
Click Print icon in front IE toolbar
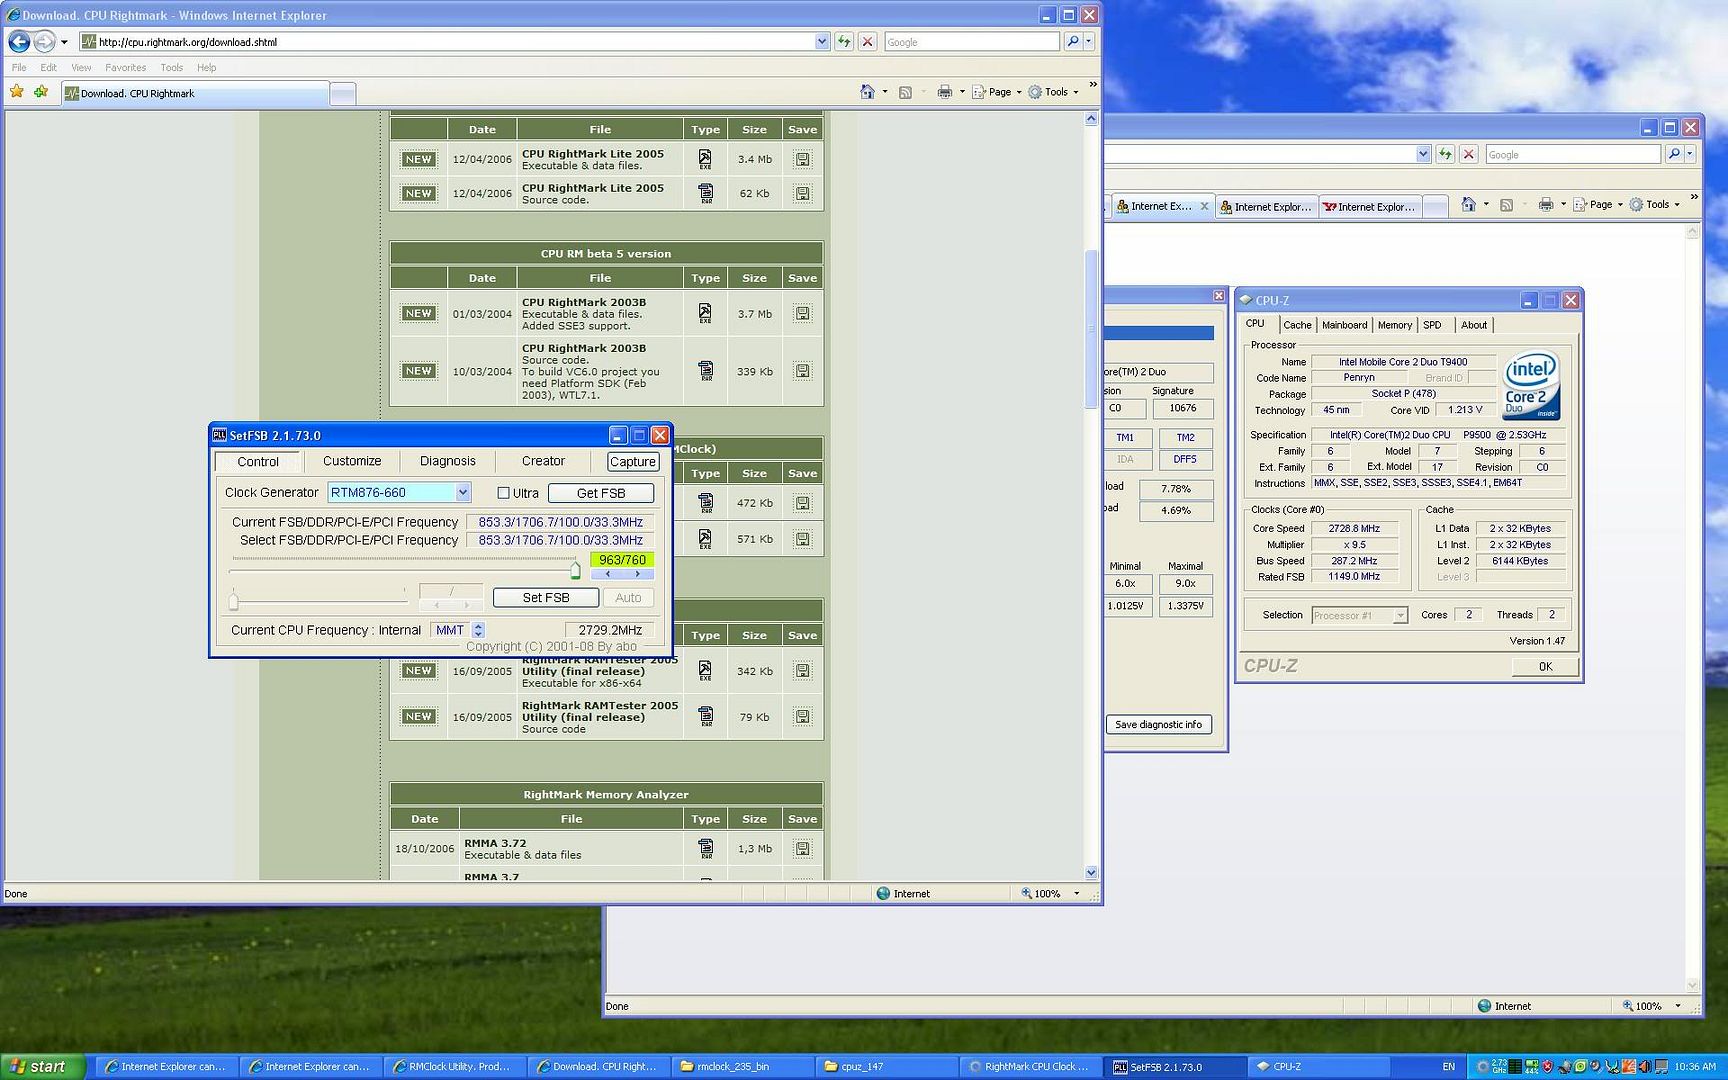(x=944, y=92)
